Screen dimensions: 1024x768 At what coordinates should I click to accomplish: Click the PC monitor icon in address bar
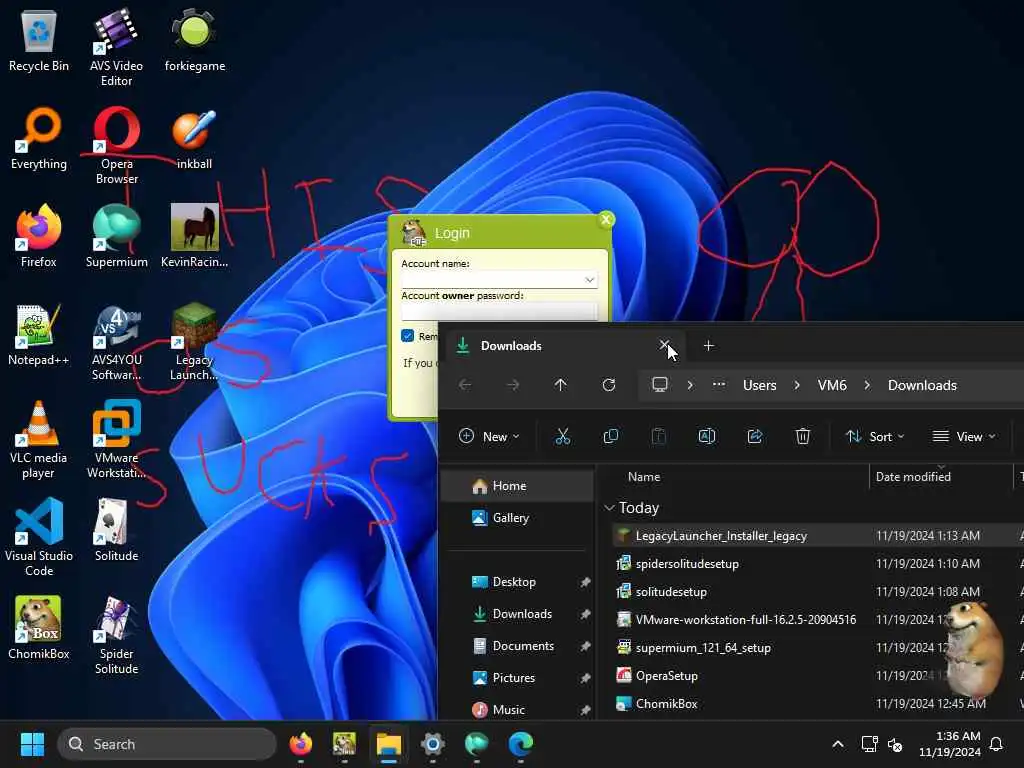660,385
